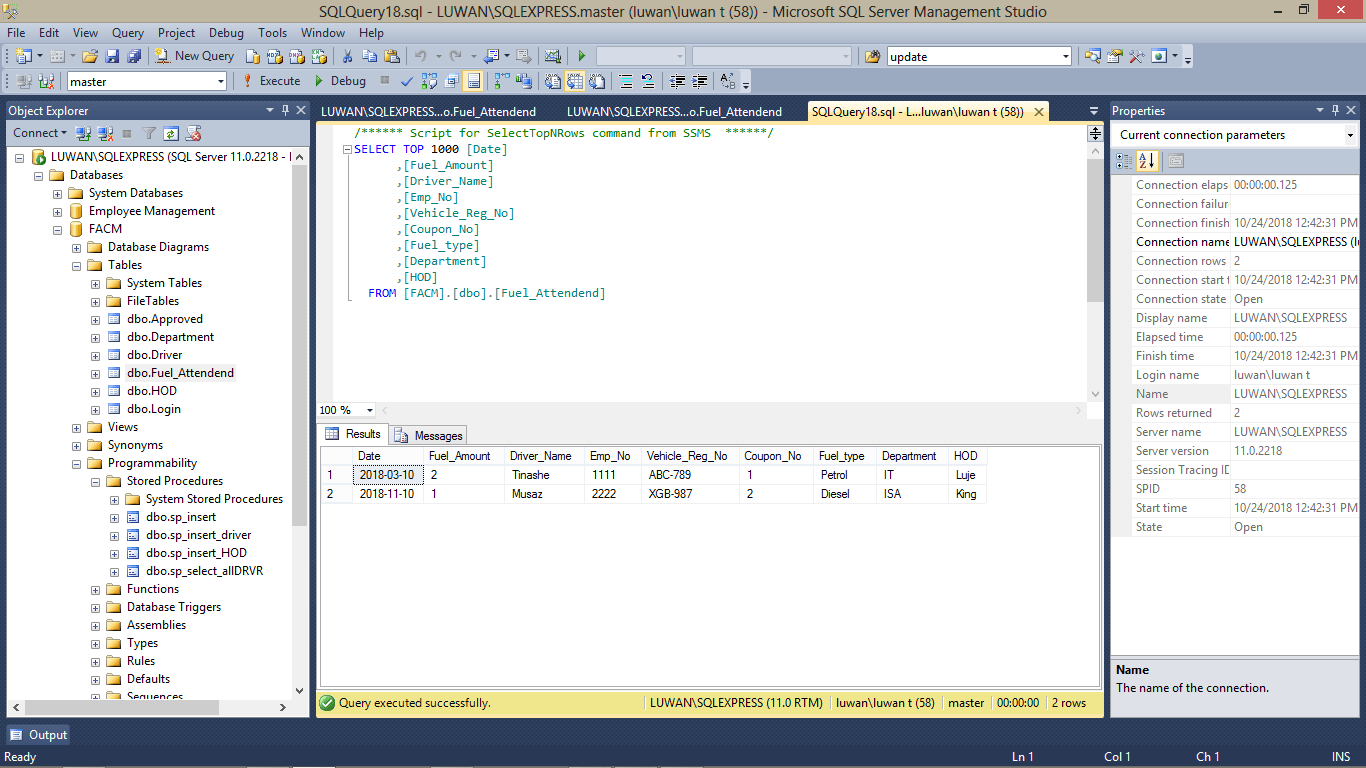Click the New Query button
Screen dimensions: 1366x768
click(x=195, y=56)
